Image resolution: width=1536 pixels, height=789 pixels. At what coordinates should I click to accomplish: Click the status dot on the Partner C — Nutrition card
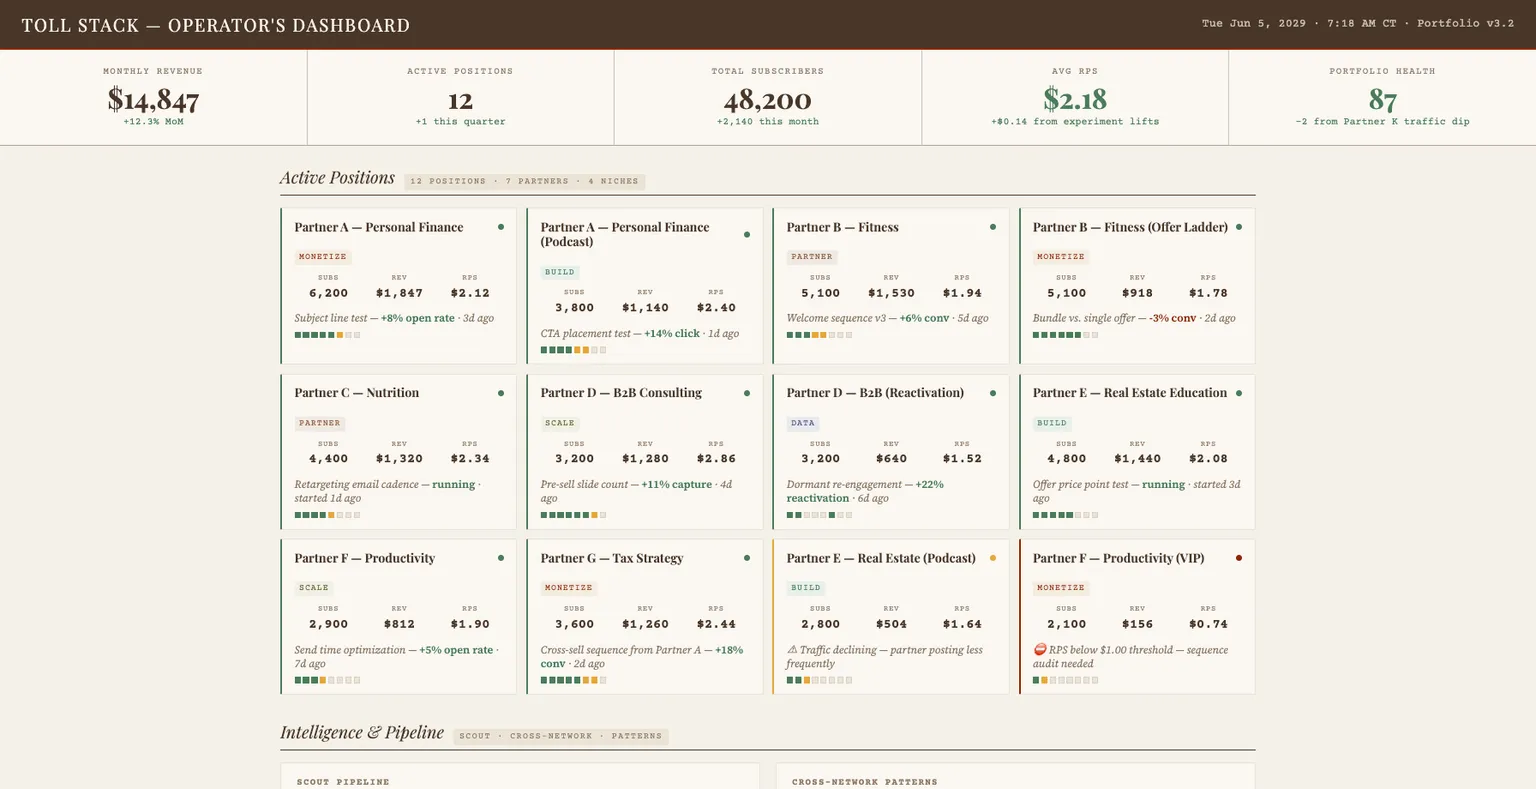coord(501,393)
